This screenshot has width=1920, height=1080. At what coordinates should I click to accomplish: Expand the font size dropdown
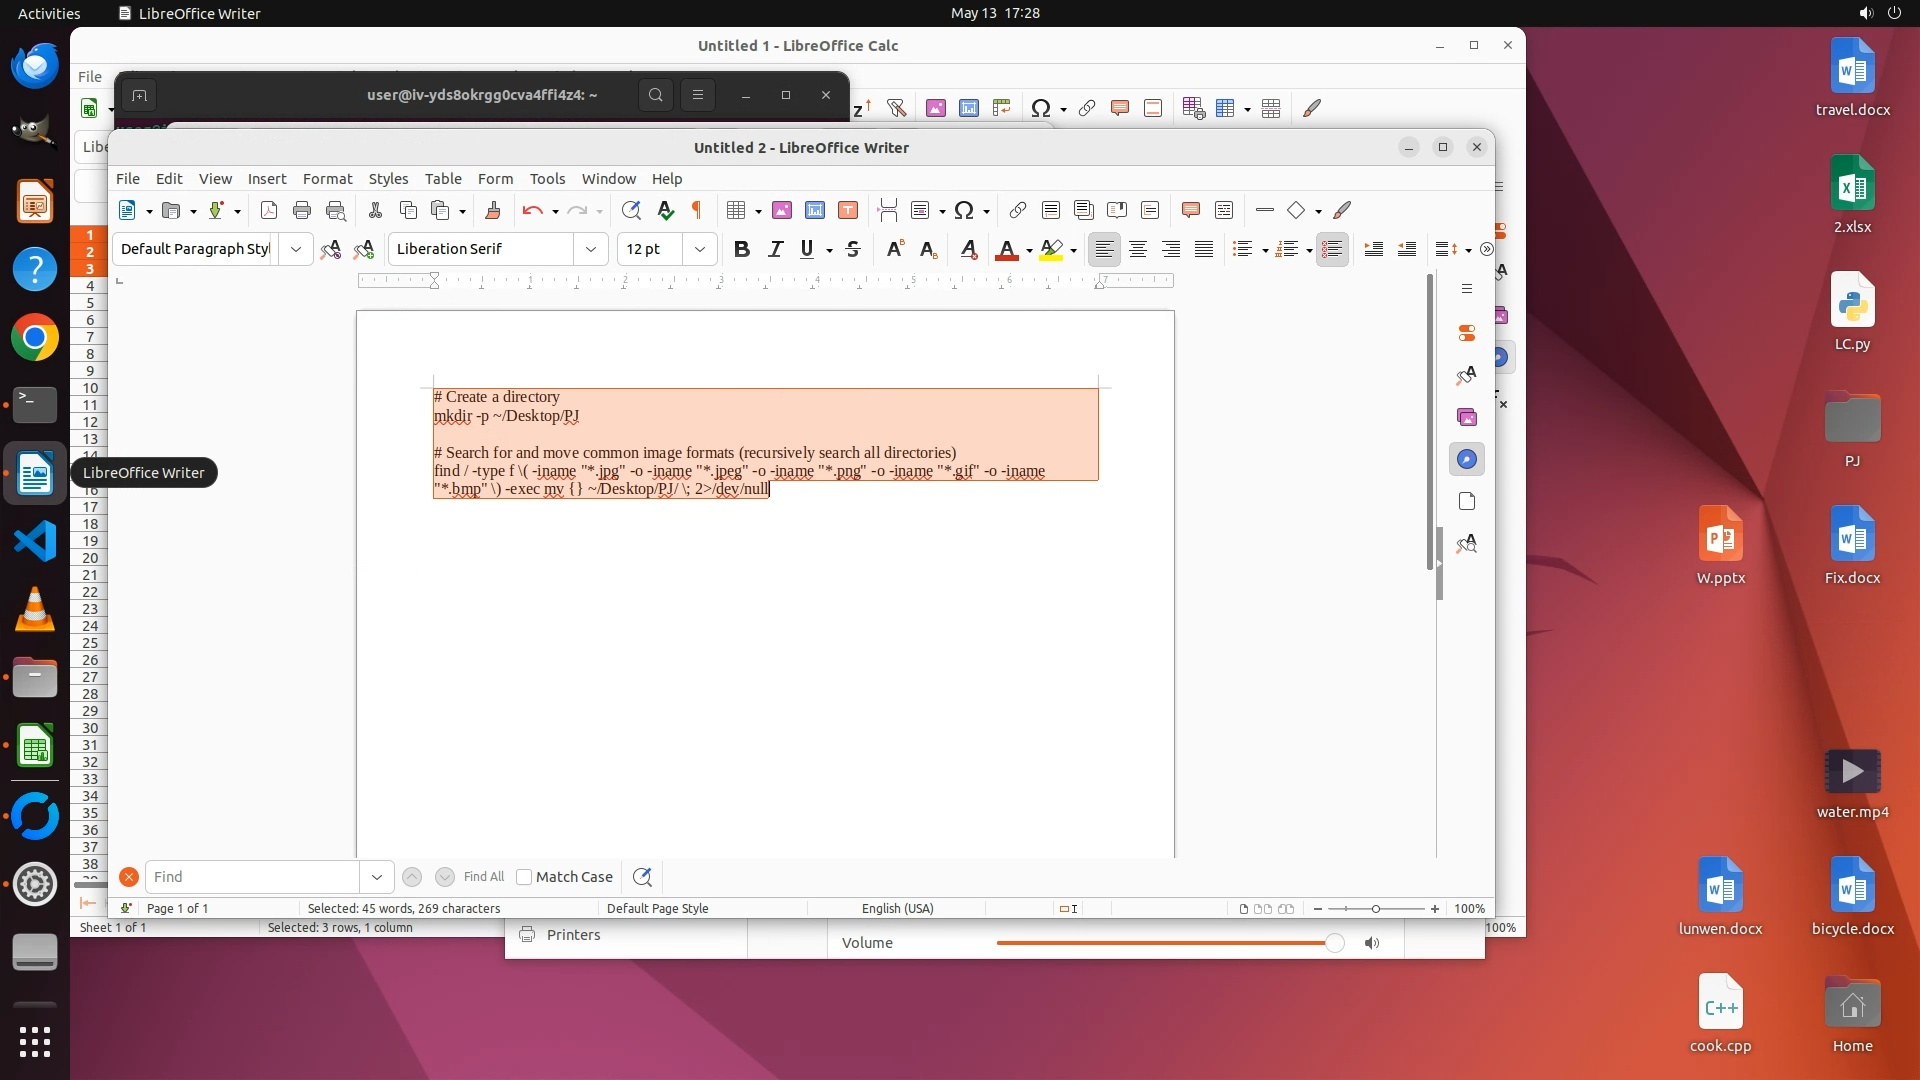click(700, 249)
